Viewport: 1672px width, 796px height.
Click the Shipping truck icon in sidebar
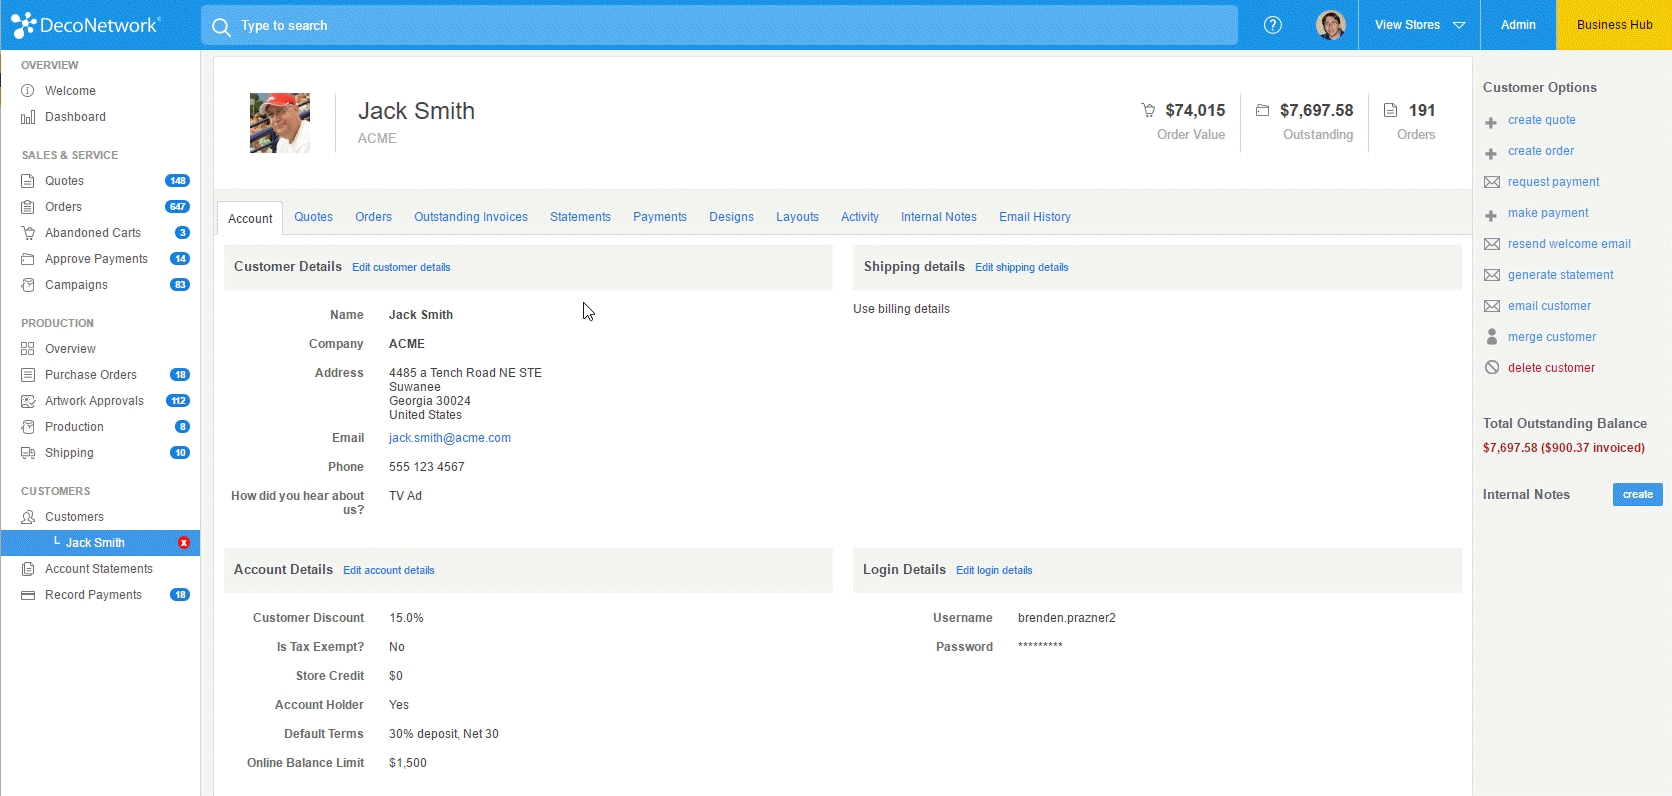(28, 453)
